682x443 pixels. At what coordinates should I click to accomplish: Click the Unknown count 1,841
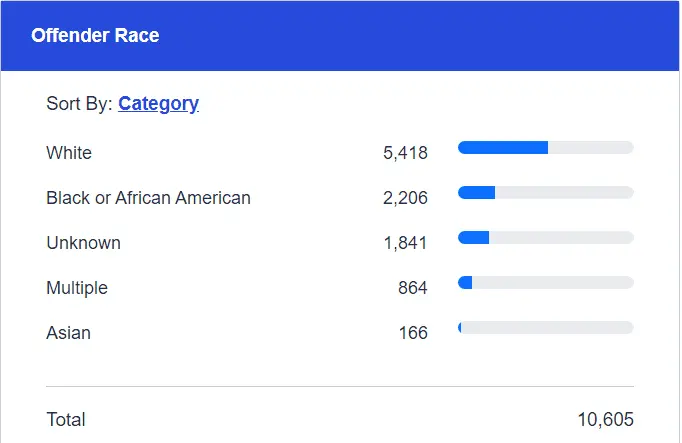coord(405,243)
